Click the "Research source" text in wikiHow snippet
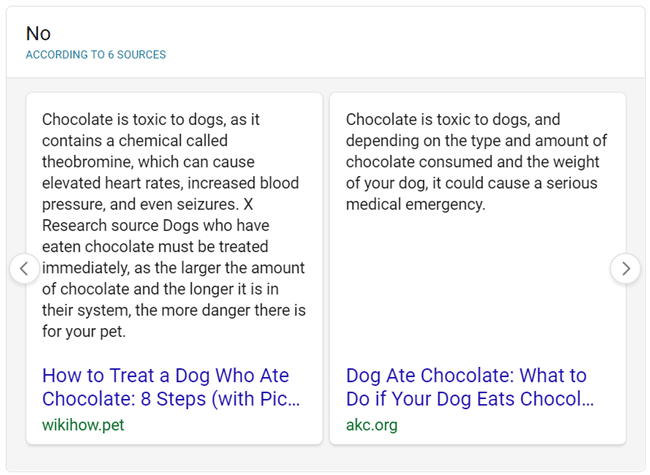This screenshot has height=475, width=650. pos(101,225)
